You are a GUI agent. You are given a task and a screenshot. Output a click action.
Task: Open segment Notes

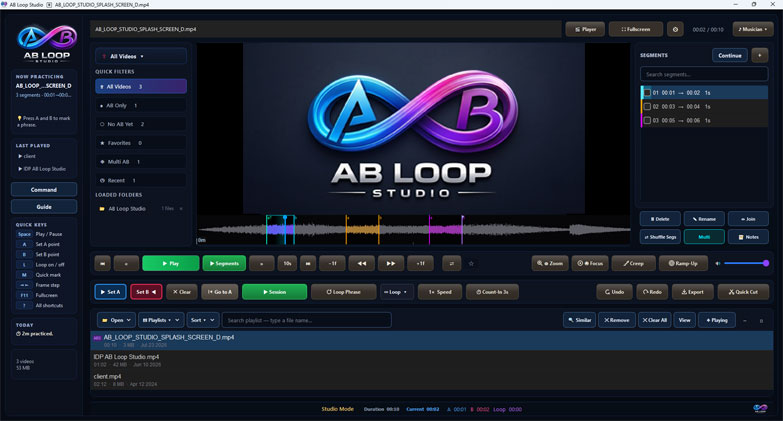click(748, 237)
